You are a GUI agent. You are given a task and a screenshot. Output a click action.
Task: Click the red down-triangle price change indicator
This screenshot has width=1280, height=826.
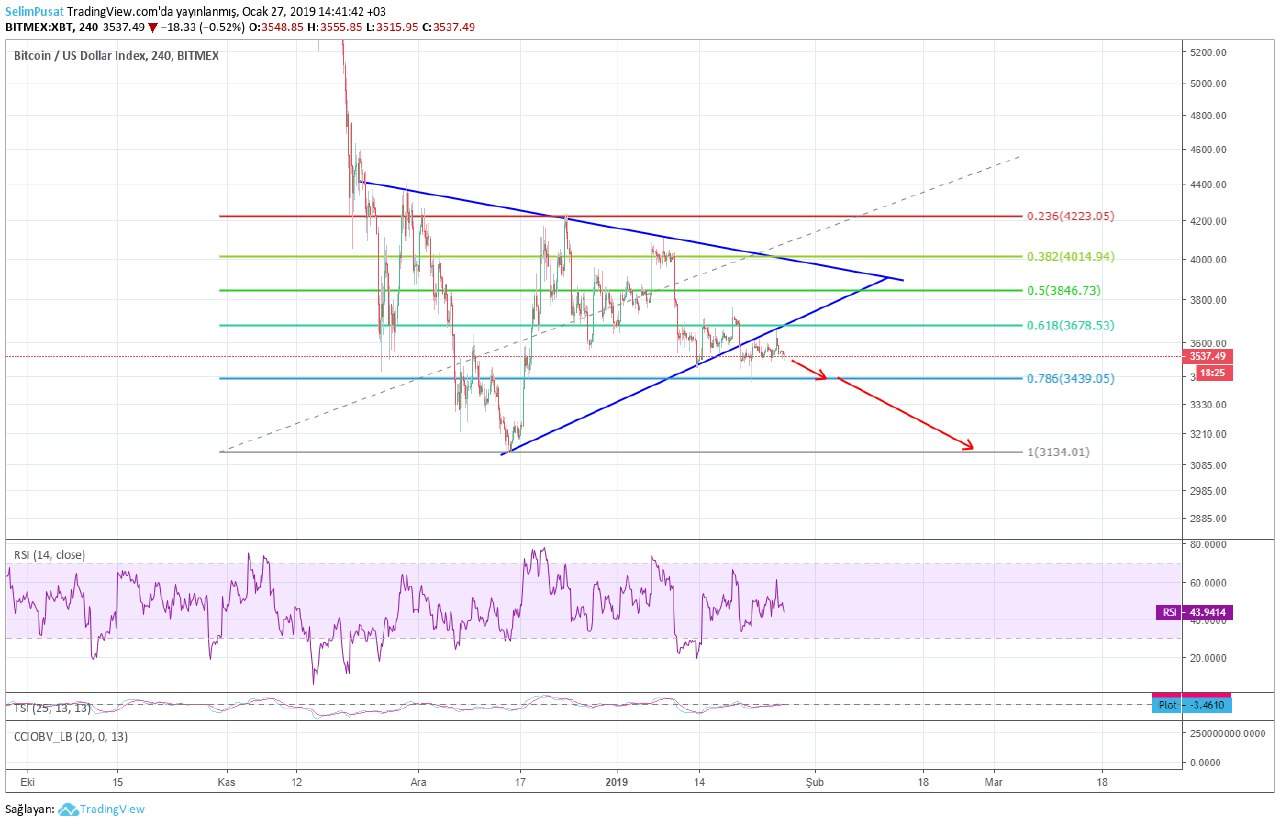(x=152, y=27)
